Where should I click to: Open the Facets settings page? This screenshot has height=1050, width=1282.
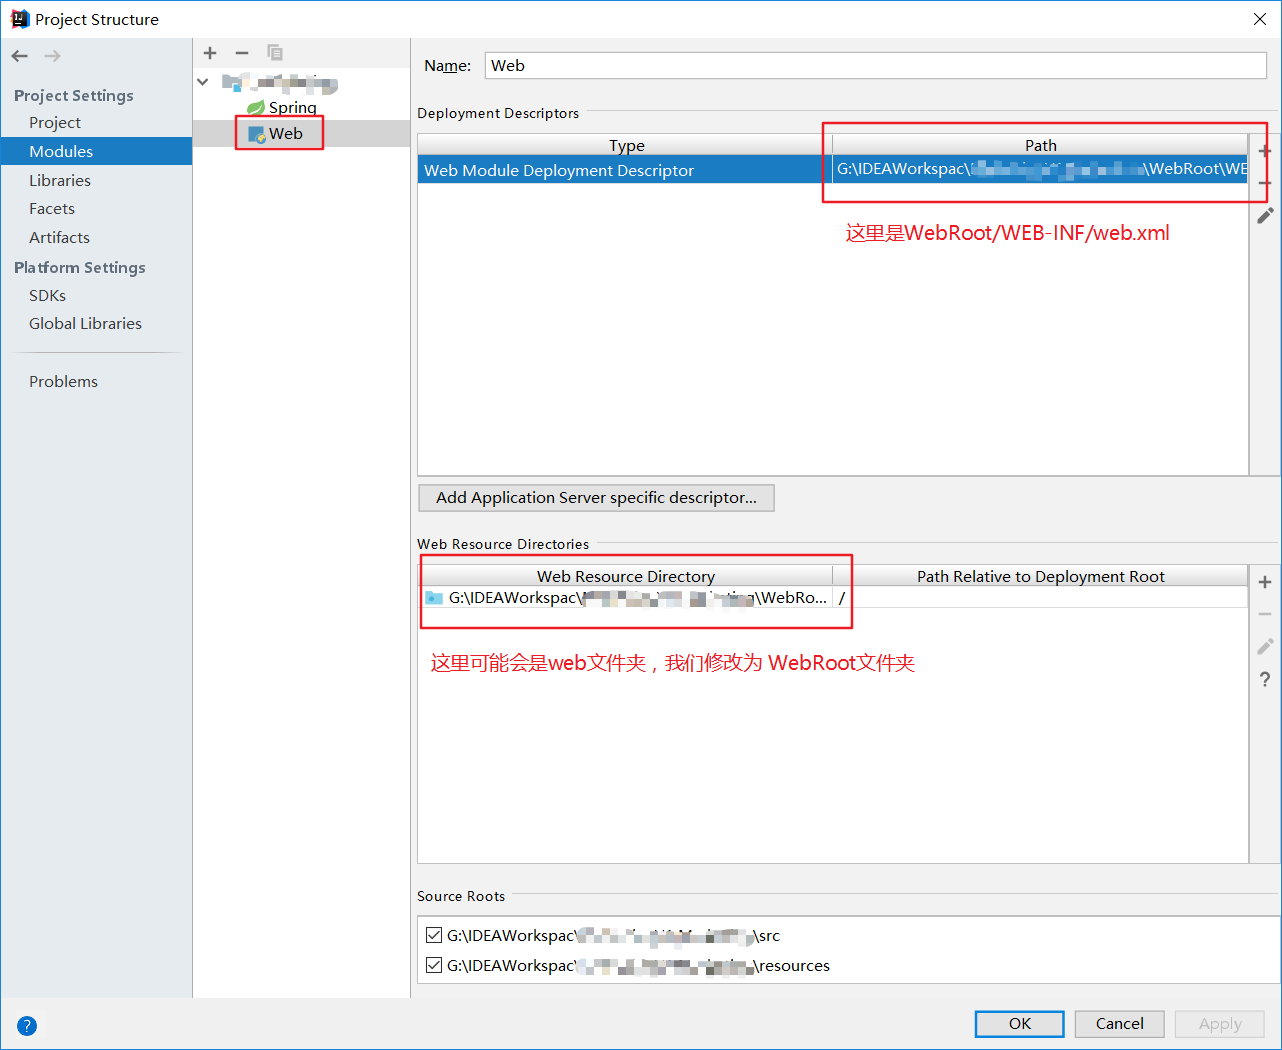[52, 208]
